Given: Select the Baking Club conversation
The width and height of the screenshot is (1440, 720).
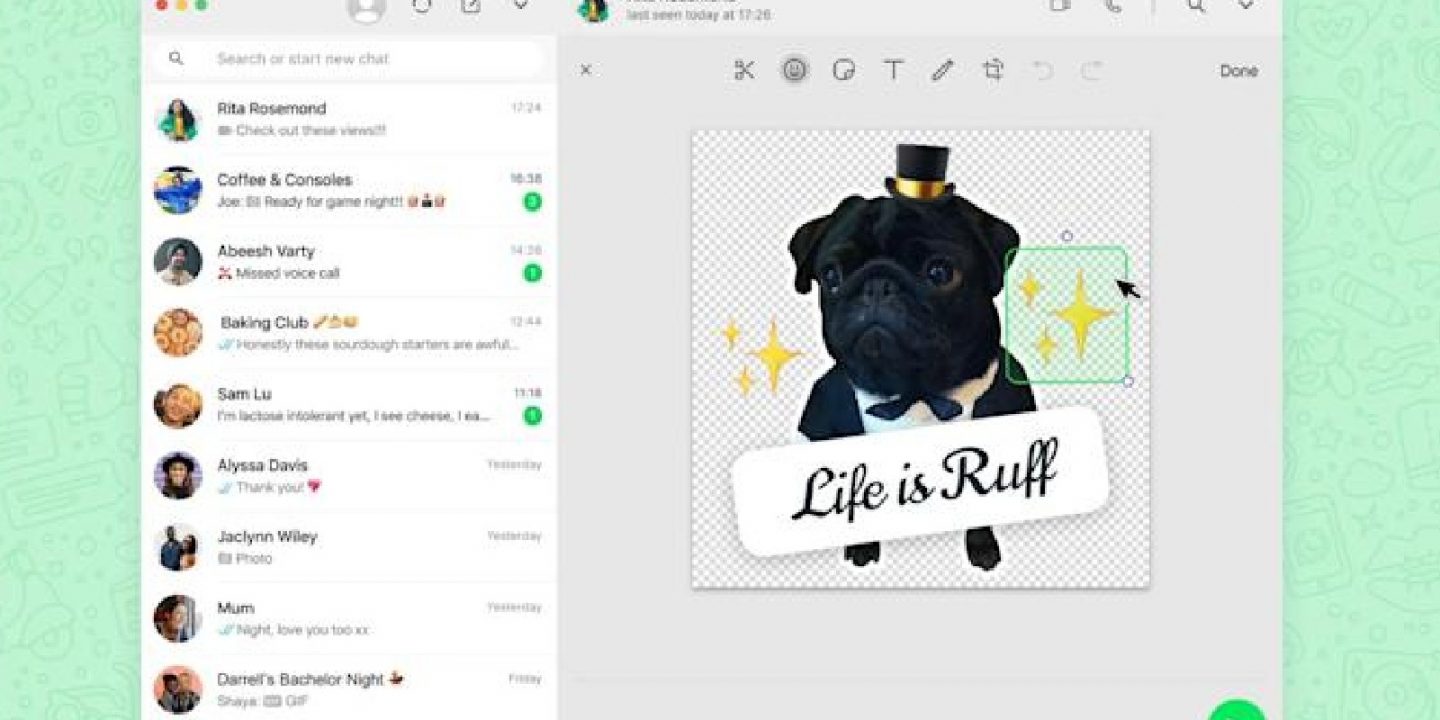Looking at the screenshot, I should click(x=350, y=333).
